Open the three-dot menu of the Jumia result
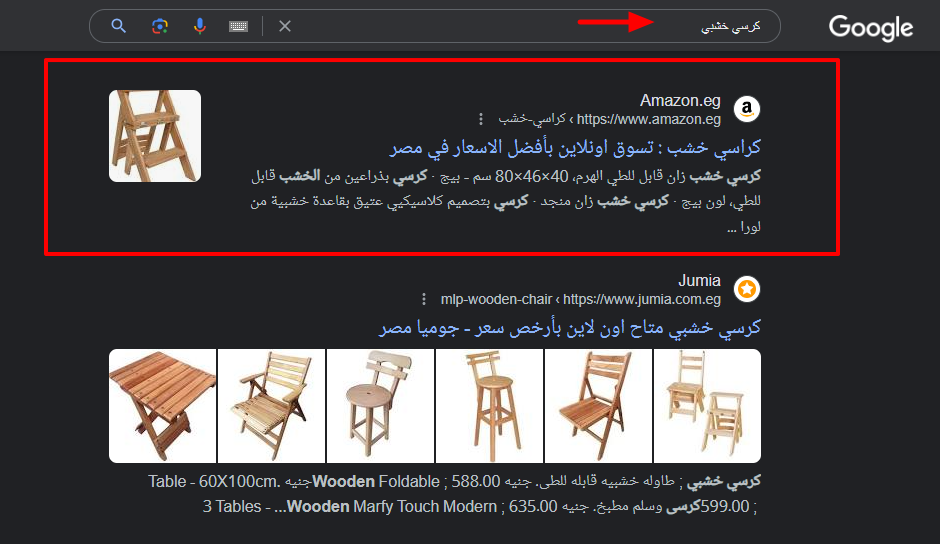This screenshot has width=940, height=544. point(424,299)
